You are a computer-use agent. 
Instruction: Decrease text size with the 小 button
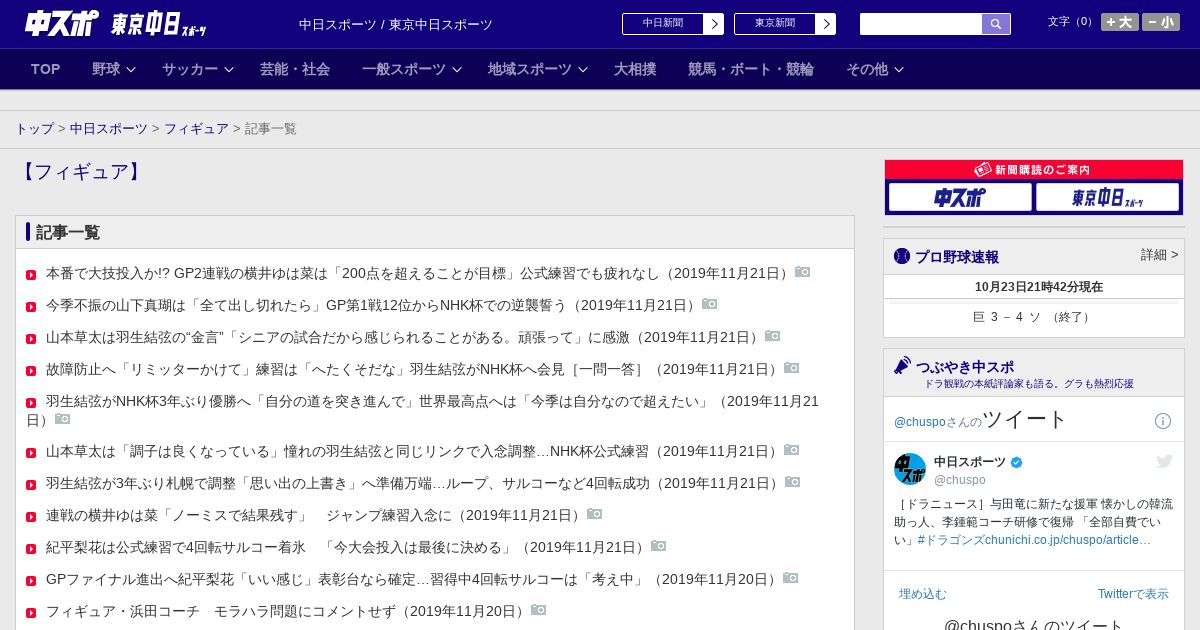(1161, 22)
